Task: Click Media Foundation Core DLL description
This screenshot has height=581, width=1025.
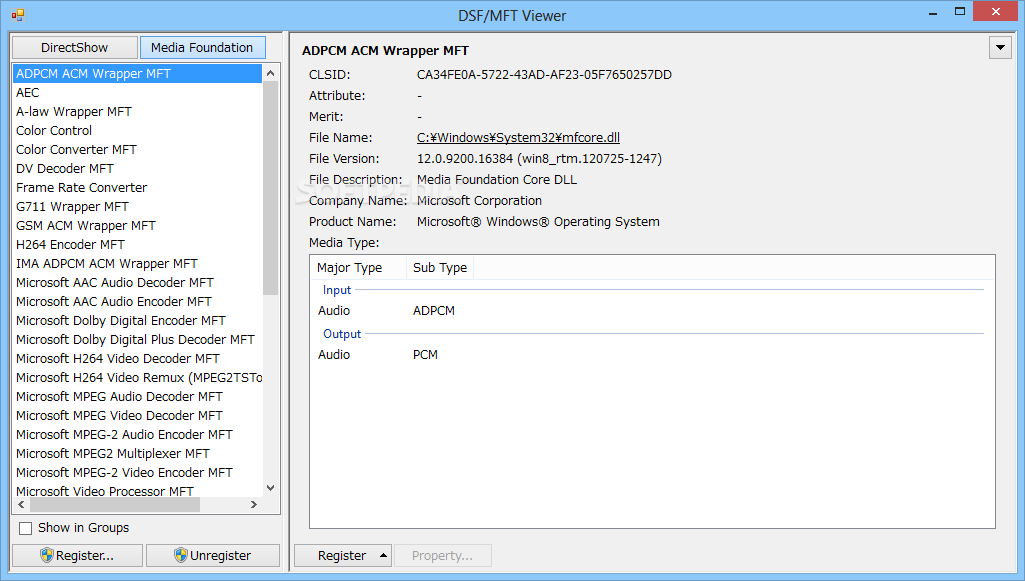Action: coord(497,180)
